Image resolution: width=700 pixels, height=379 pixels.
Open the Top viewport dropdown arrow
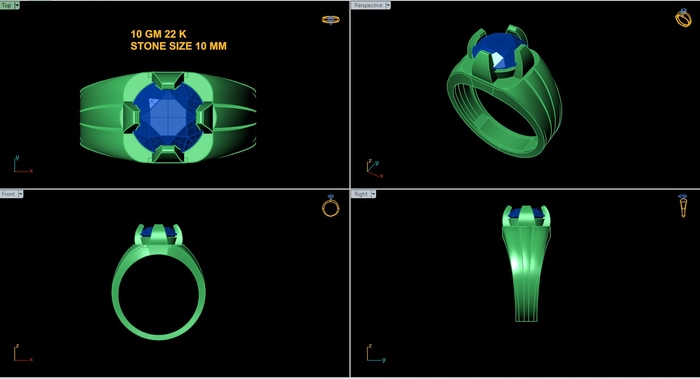[x=17, y=5]
